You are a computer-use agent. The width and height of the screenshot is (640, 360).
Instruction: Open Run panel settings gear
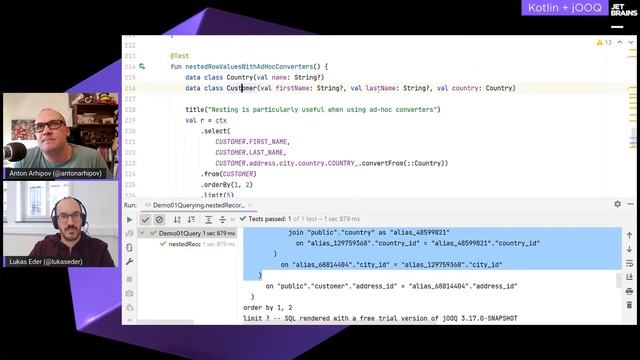[x=618, y=204]
